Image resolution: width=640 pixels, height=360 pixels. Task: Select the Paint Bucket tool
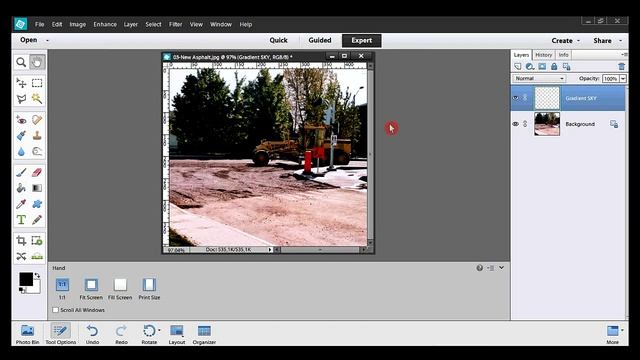coord(21,188)
